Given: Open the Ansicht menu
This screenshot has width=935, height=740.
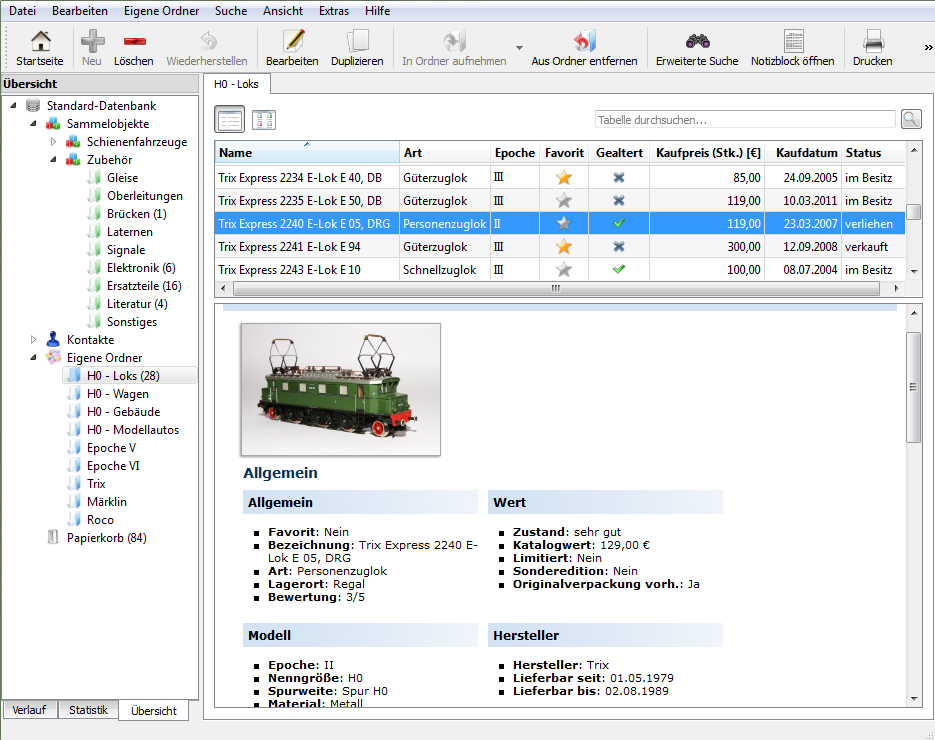Looking at the screenshot, I should click(283, 11).
